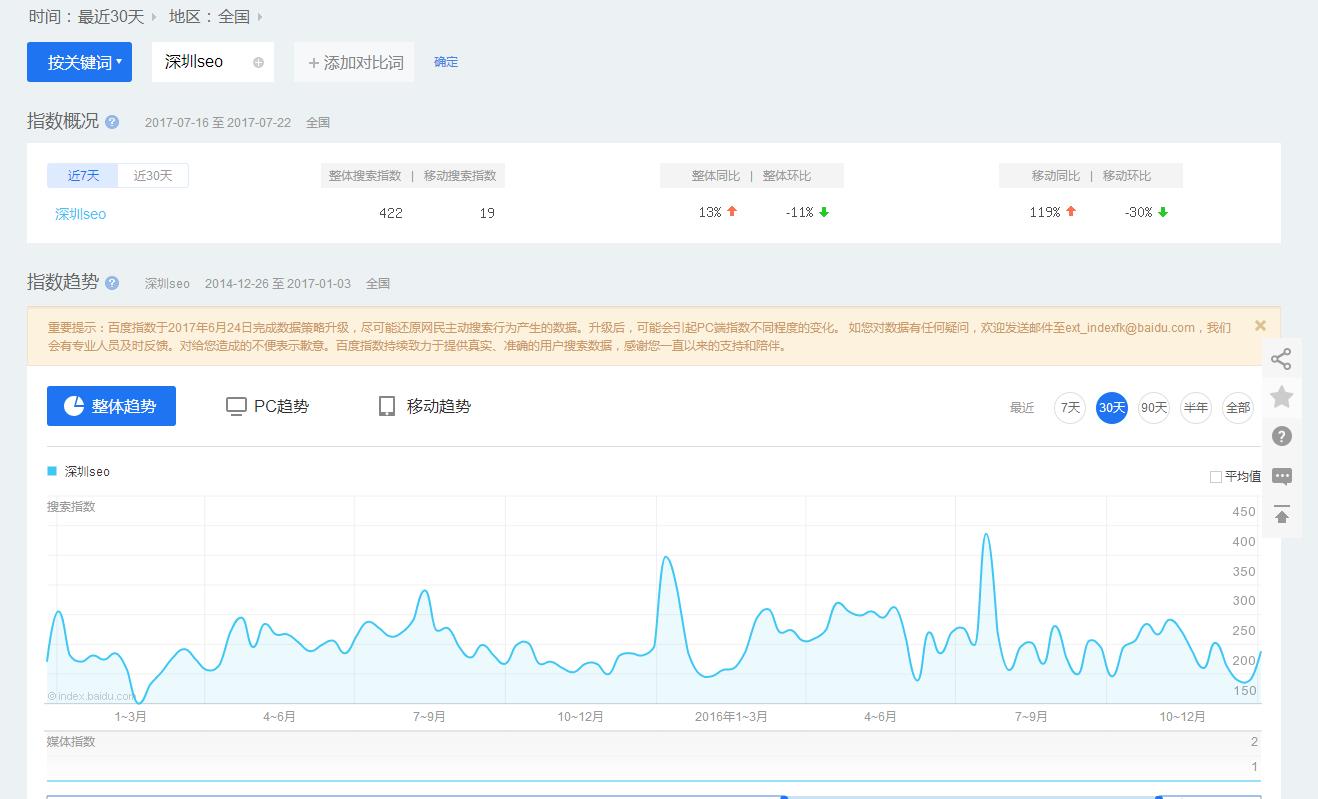This screenshot has width=1318, height=799.
Task: Choose the 全部 range button
Action: 1238,407
